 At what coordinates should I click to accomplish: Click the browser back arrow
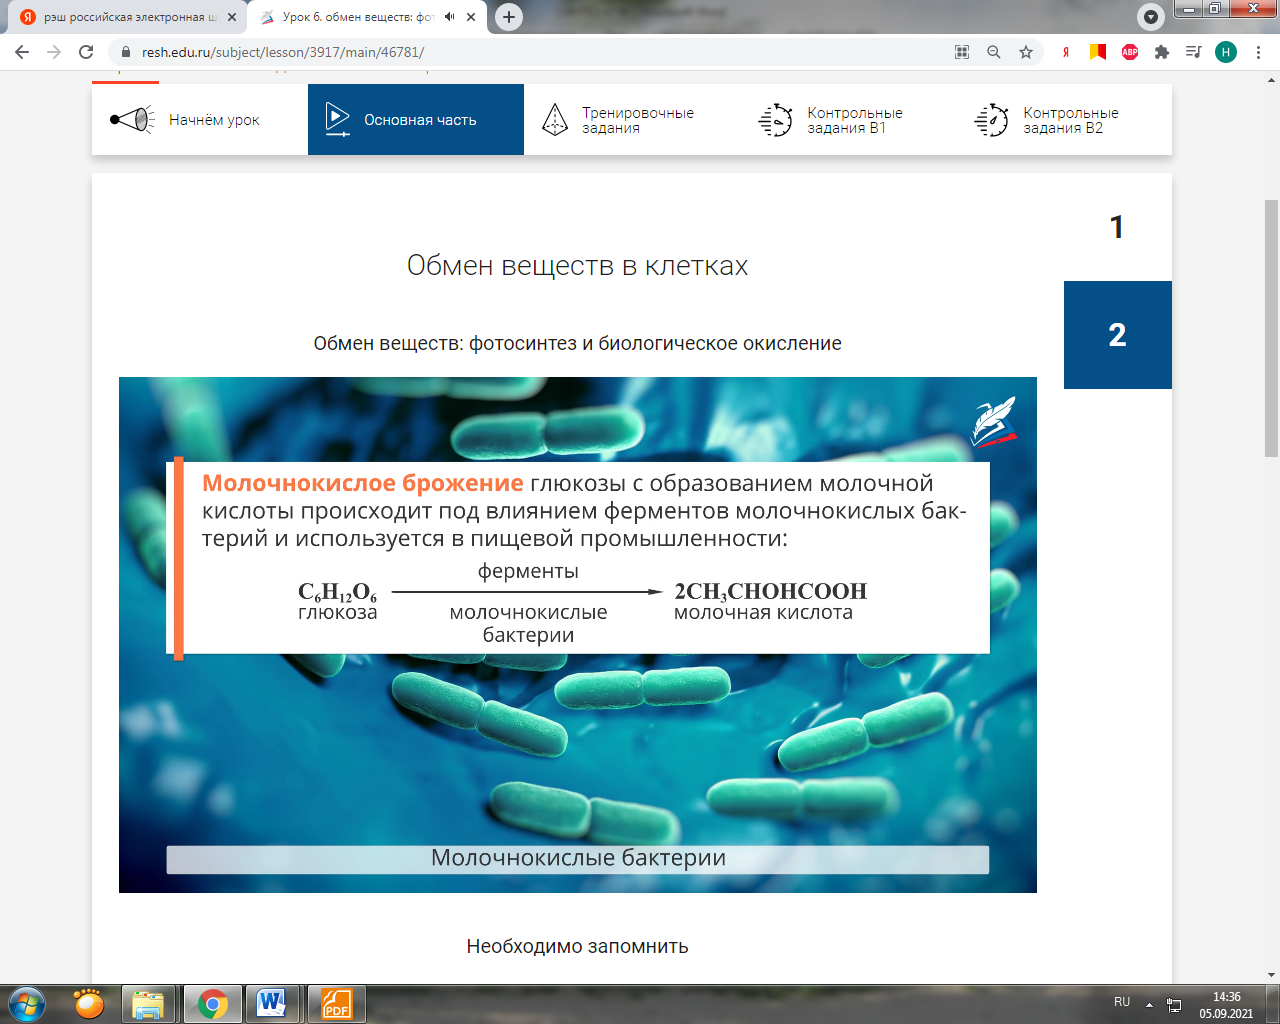point(22,52)
